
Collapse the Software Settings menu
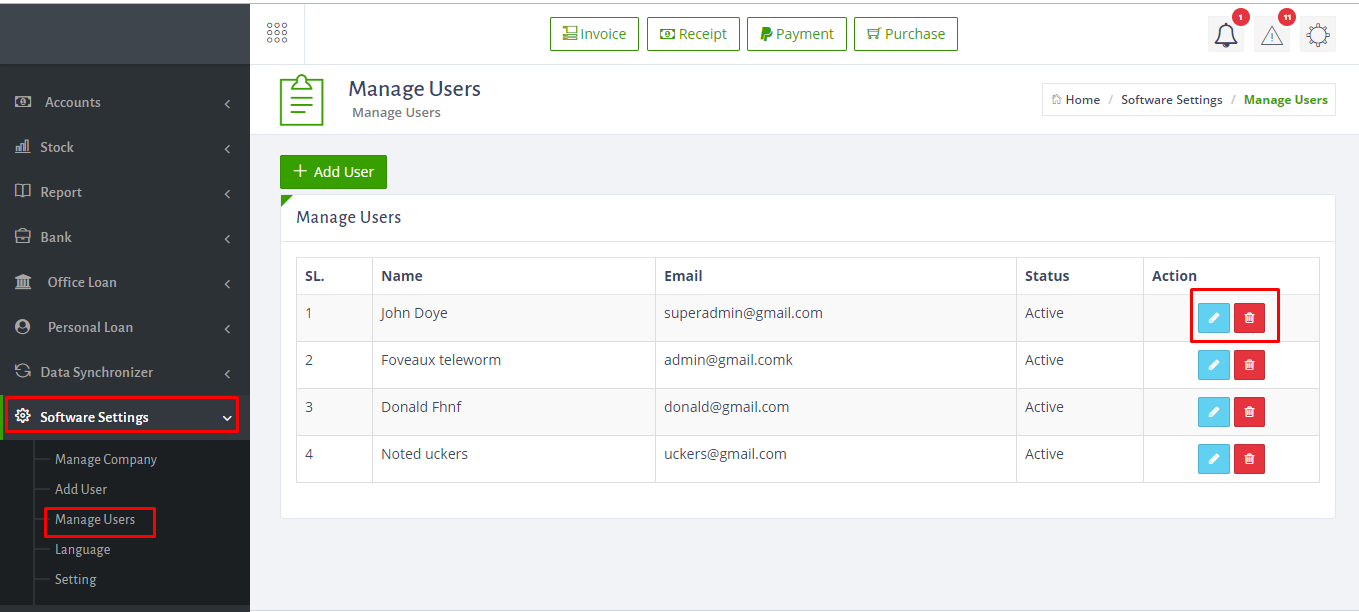(x=94, y=417)
